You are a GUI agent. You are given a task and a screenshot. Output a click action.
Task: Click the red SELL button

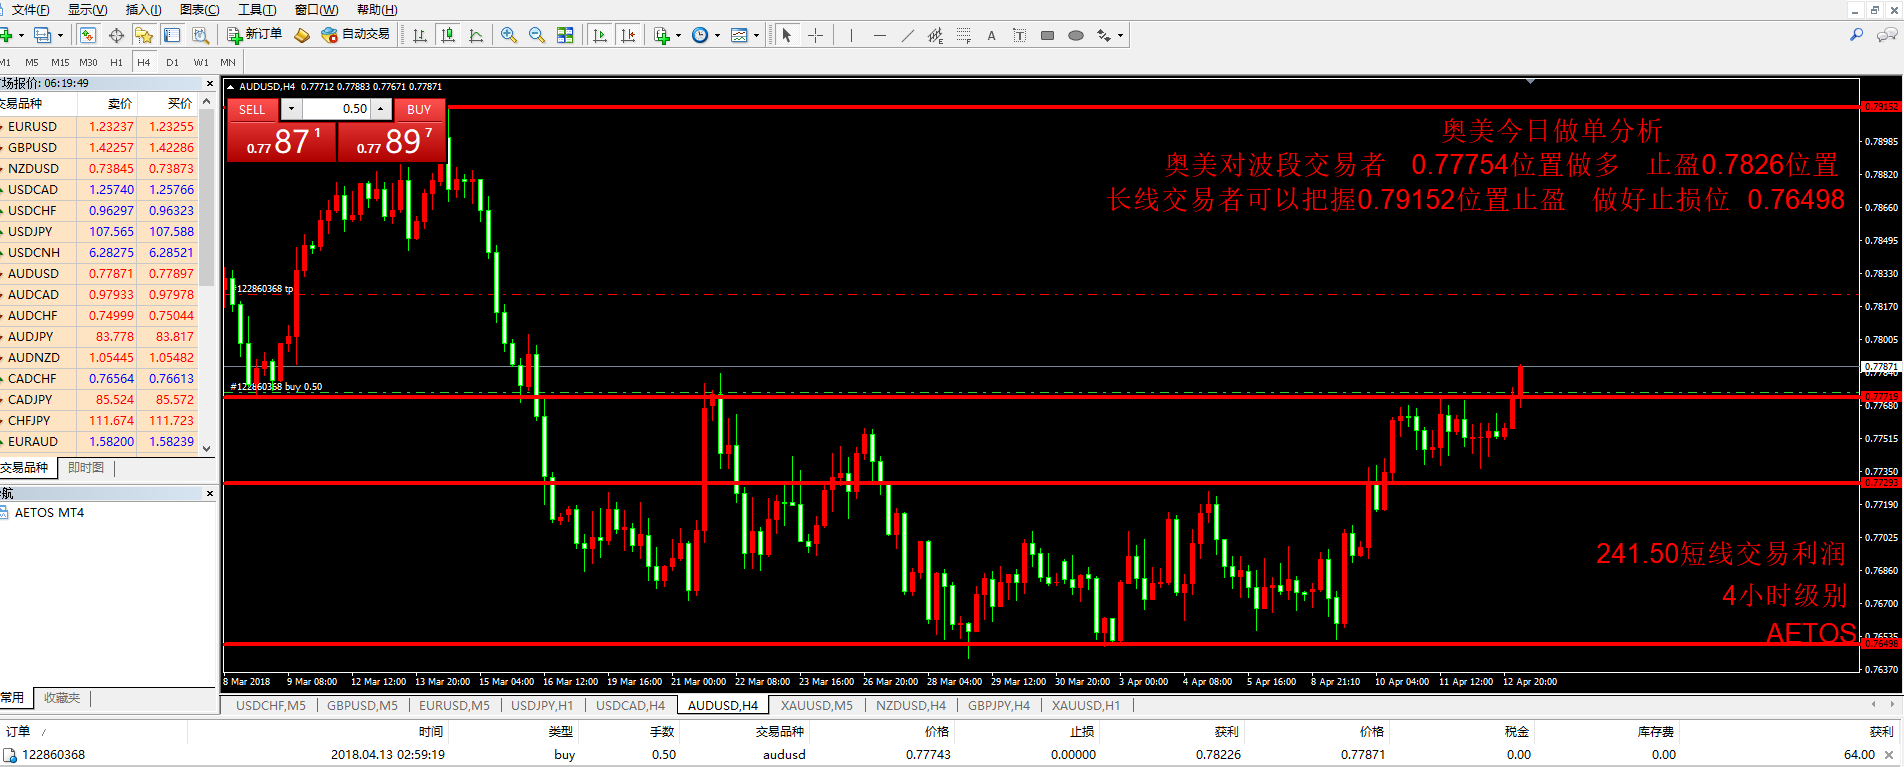coord(252,109)
